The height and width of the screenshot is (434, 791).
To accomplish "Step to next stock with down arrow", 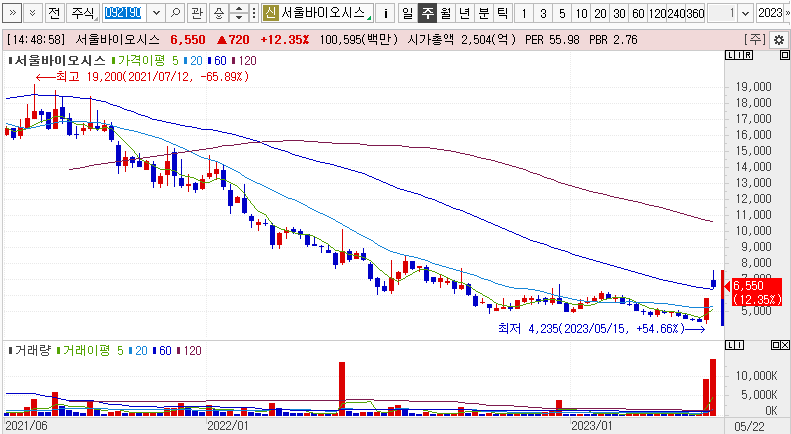I will (x=239, y=18).
